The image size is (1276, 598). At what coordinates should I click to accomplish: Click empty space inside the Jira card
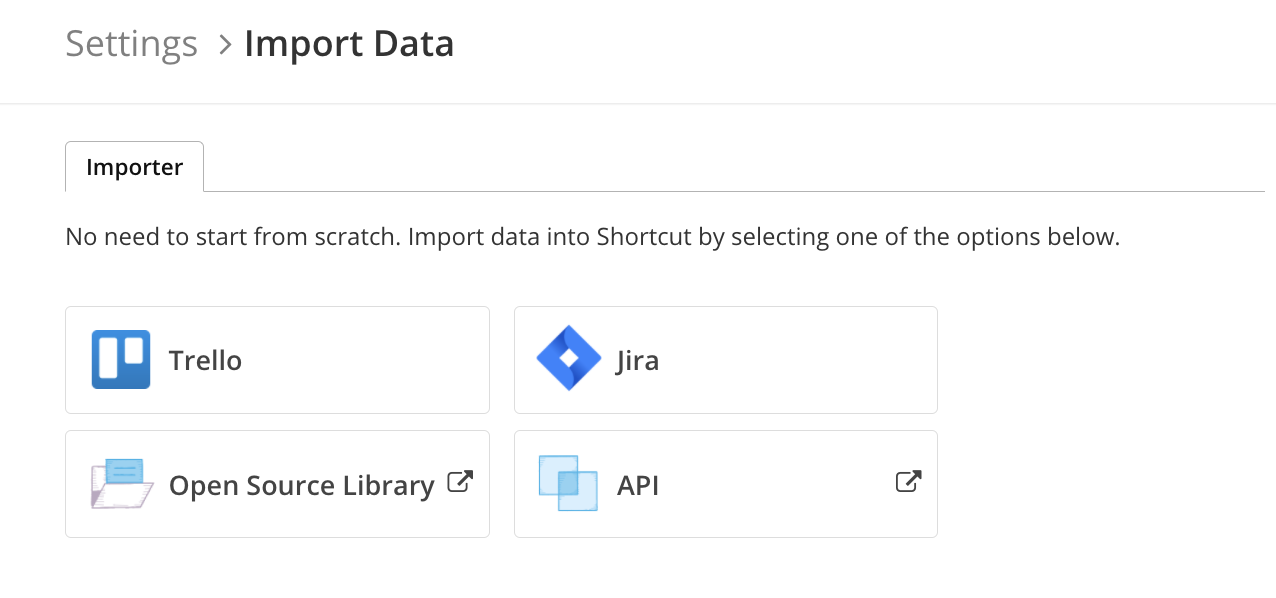tap(800, 360)
